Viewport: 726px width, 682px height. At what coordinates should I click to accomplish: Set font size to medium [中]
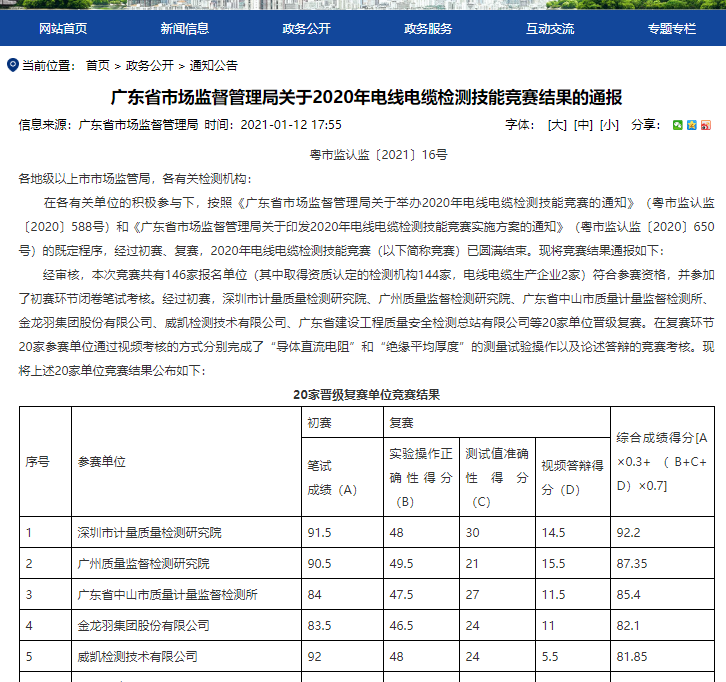pyautogui.click(x=583, y=125)
